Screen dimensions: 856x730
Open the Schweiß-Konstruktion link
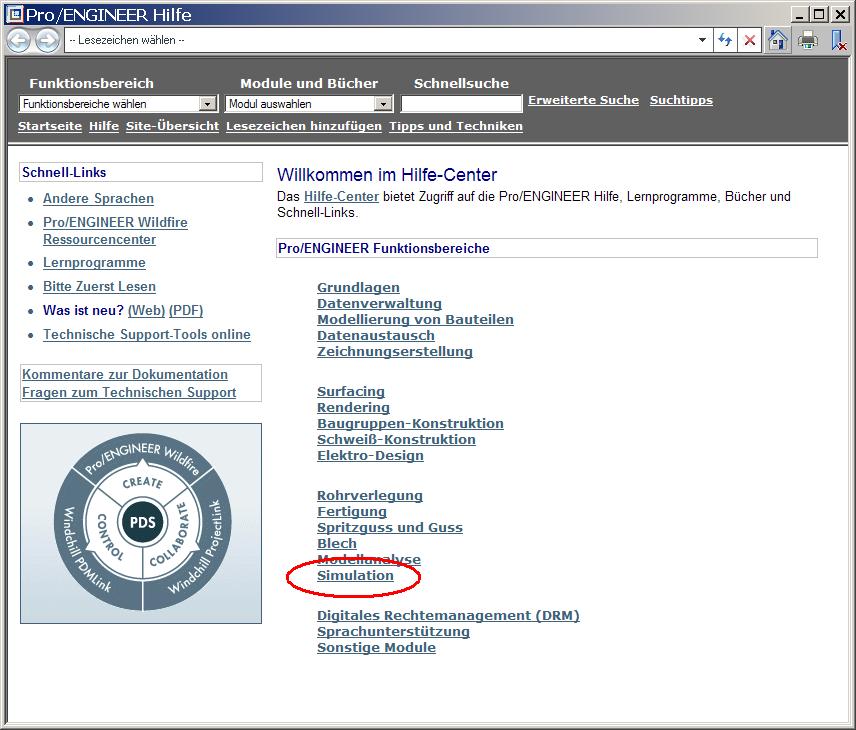[x=396, y=440]
